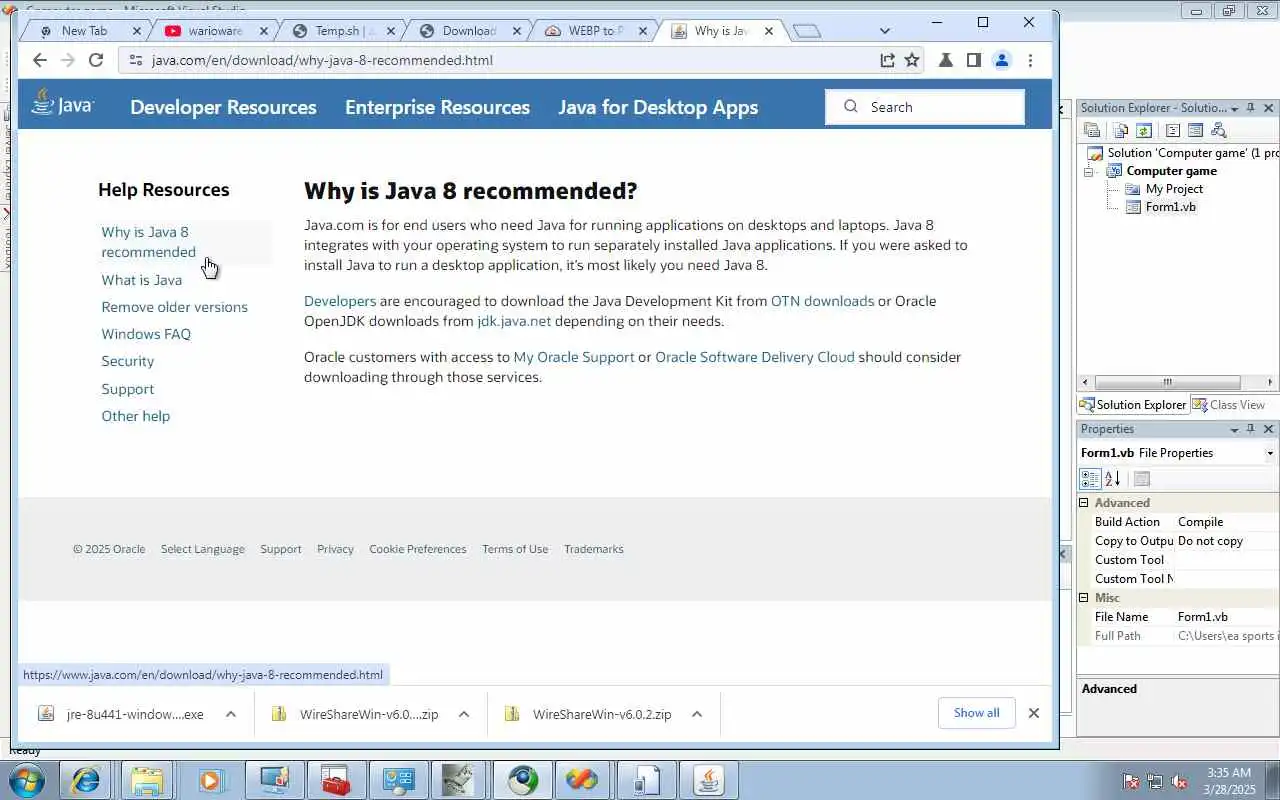Click the Solution Explorer horizontal scrollbar thumb
Viewport: 1280px width, 800px height.
point(1167,383)
